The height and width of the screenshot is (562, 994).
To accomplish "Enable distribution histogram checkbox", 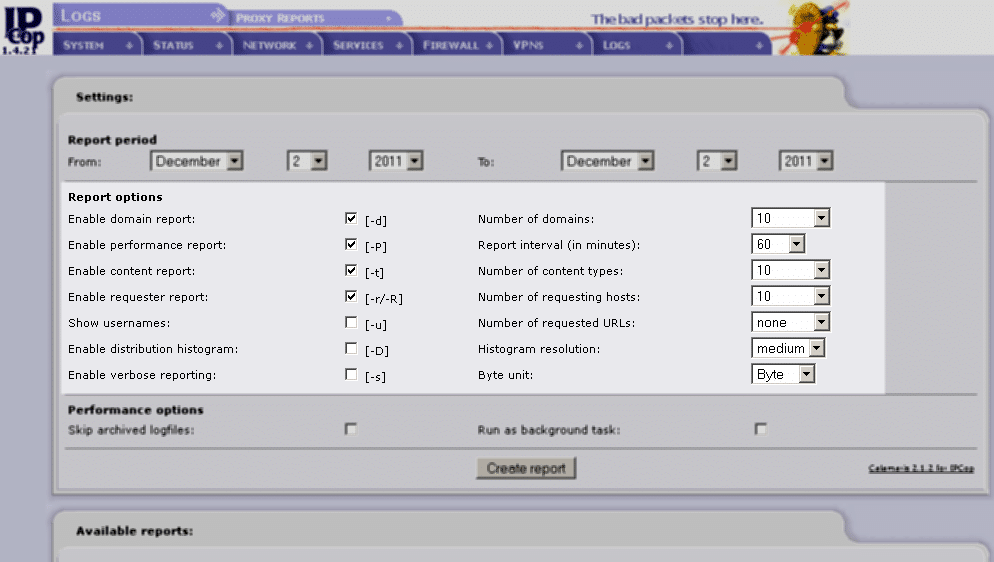I will pyautogui.click(x=351, y=348).
